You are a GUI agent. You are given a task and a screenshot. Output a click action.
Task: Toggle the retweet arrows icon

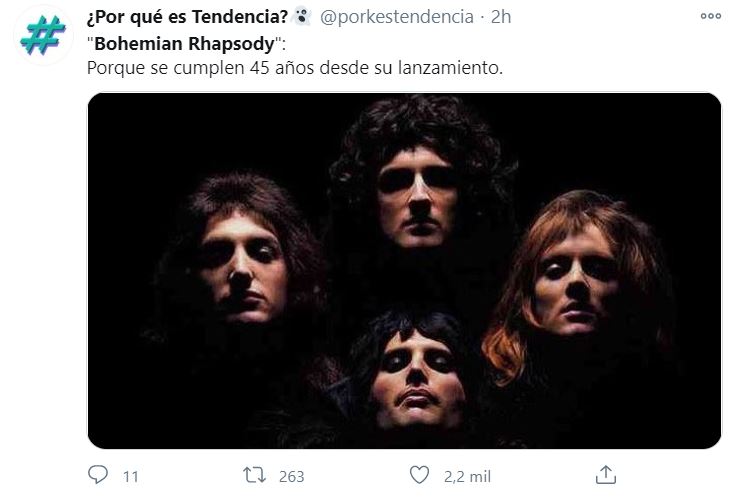[x=255, y=475]
